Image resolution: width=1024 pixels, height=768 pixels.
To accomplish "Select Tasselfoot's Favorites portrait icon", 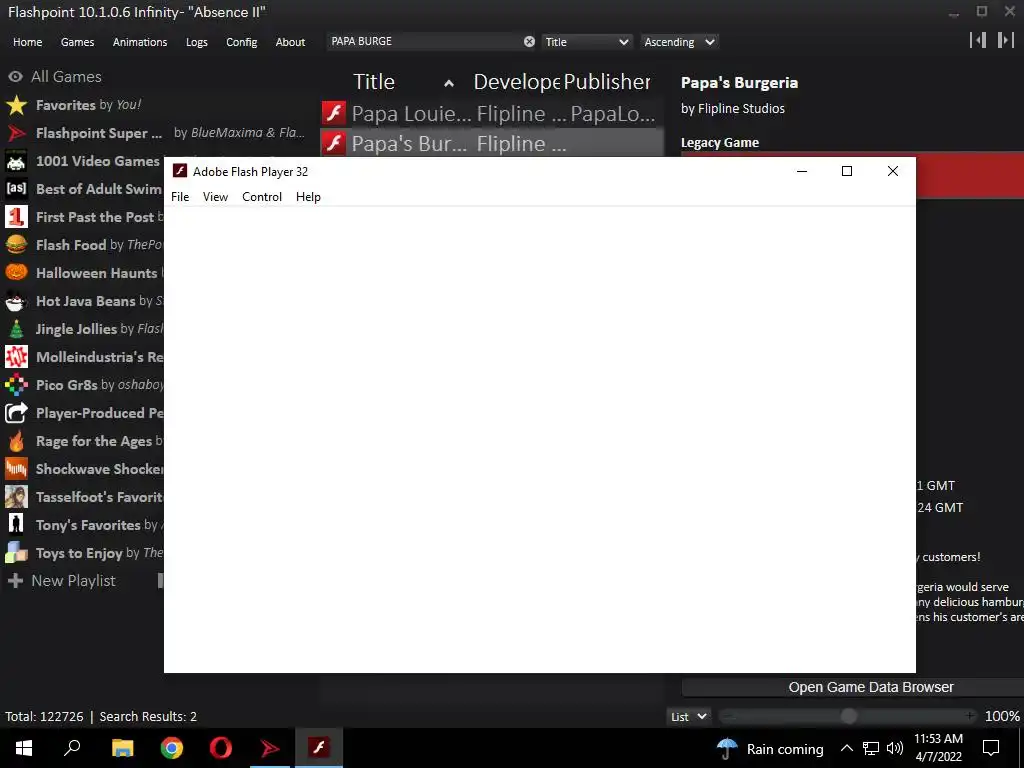I will point(16,497).
